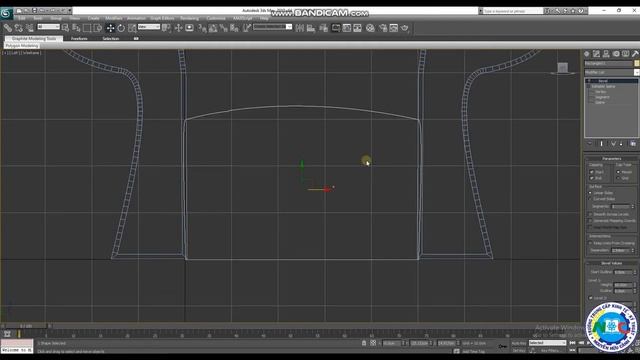The image size is (640, 360).
Task: Click the object color swatch
Action: [637, 63]
